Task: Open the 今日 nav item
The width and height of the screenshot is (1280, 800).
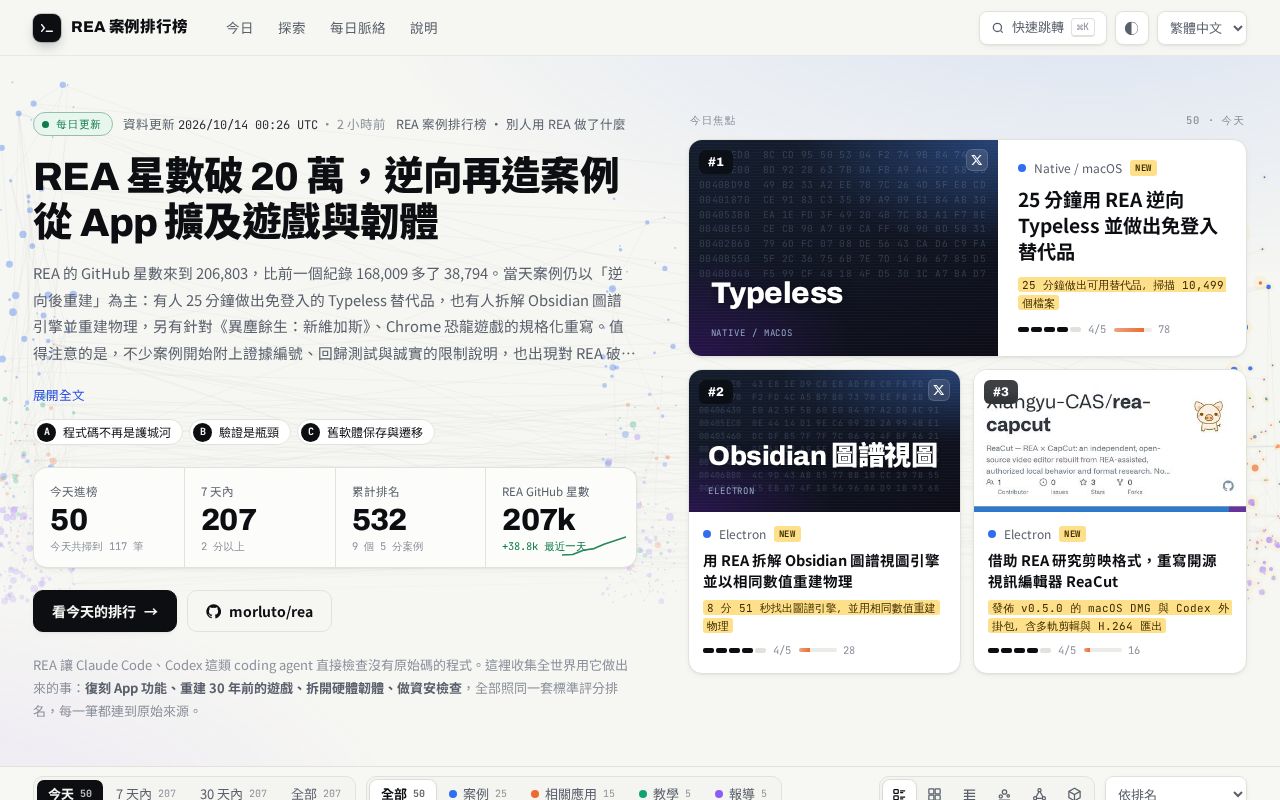Action: click(240, 28)
